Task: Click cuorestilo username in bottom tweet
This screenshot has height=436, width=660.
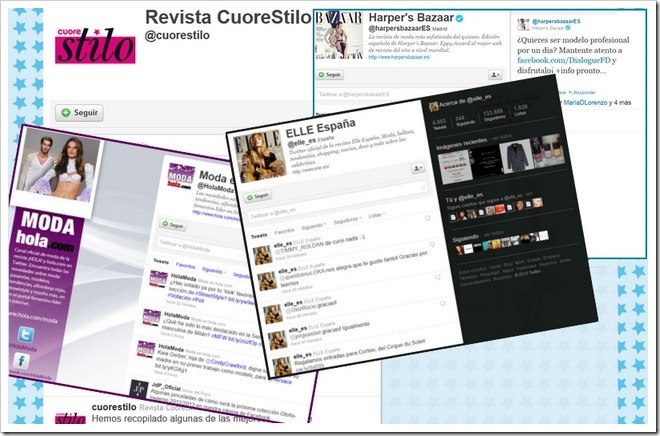Action: click(114, 407)
